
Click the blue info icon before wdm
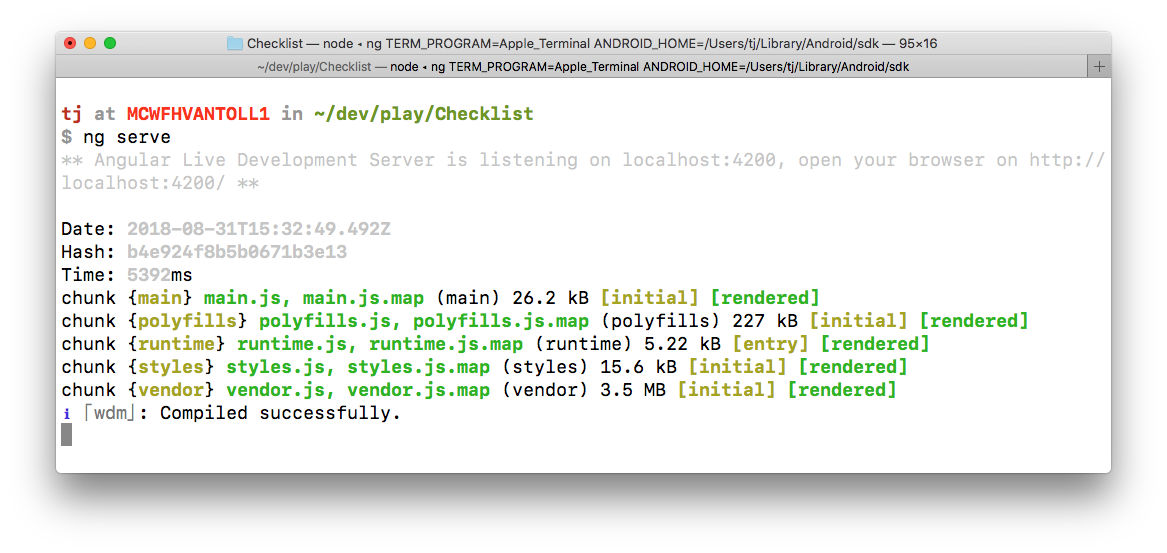pyautogui.click(x=66, y=413)
